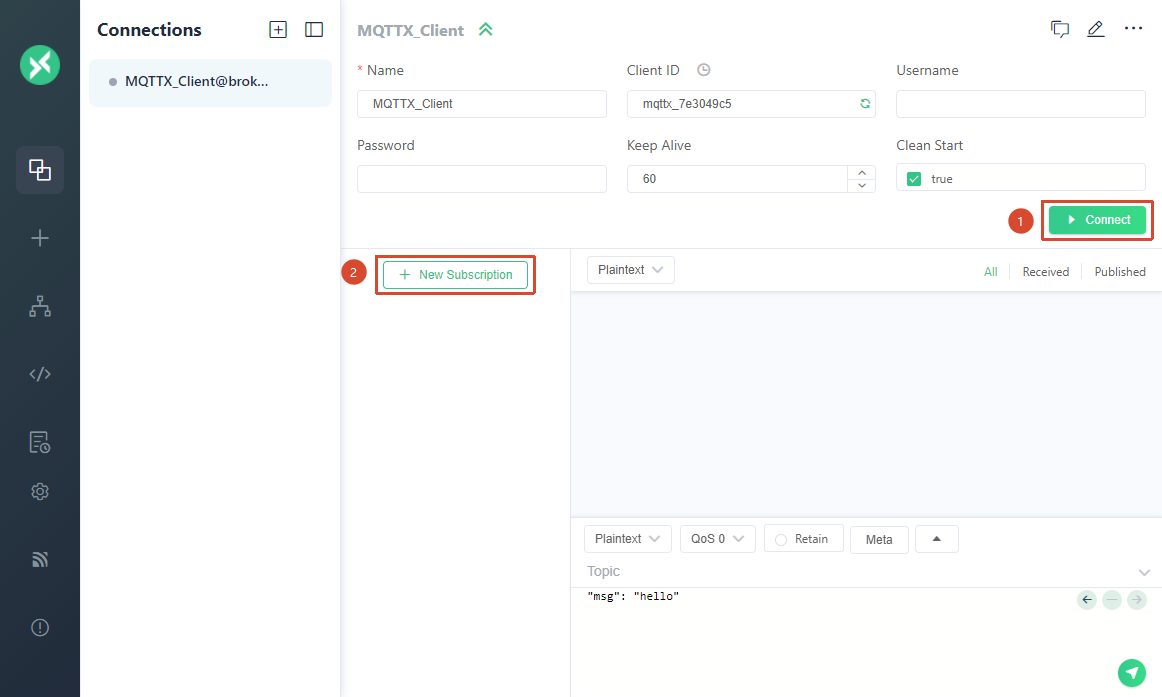Select the MQTTX_Client@brok... connection
Viewport: 1162px width, 697px height.
tap(210, 82)
